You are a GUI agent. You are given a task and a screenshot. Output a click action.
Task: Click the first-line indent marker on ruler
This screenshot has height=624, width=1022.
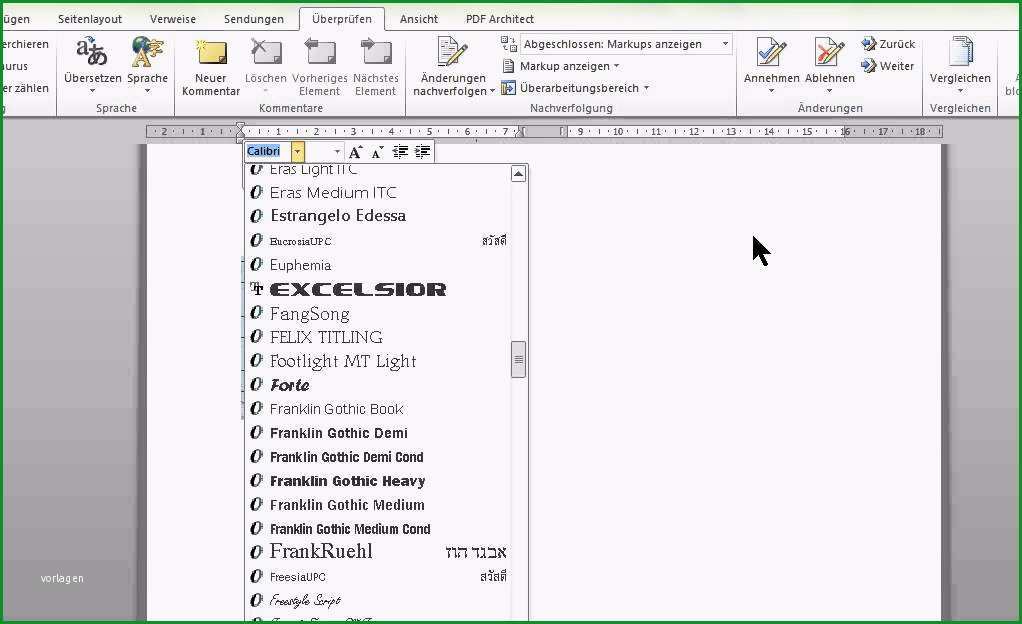(x=240, y=126)
